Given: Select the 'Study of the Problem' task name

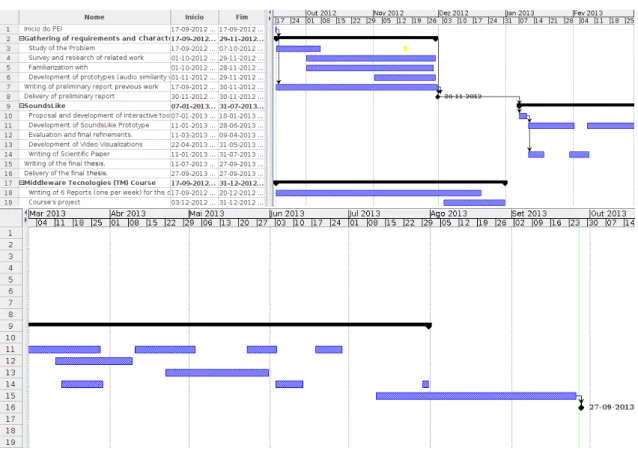Looking at the screenshot, I should tap(62, 48).
